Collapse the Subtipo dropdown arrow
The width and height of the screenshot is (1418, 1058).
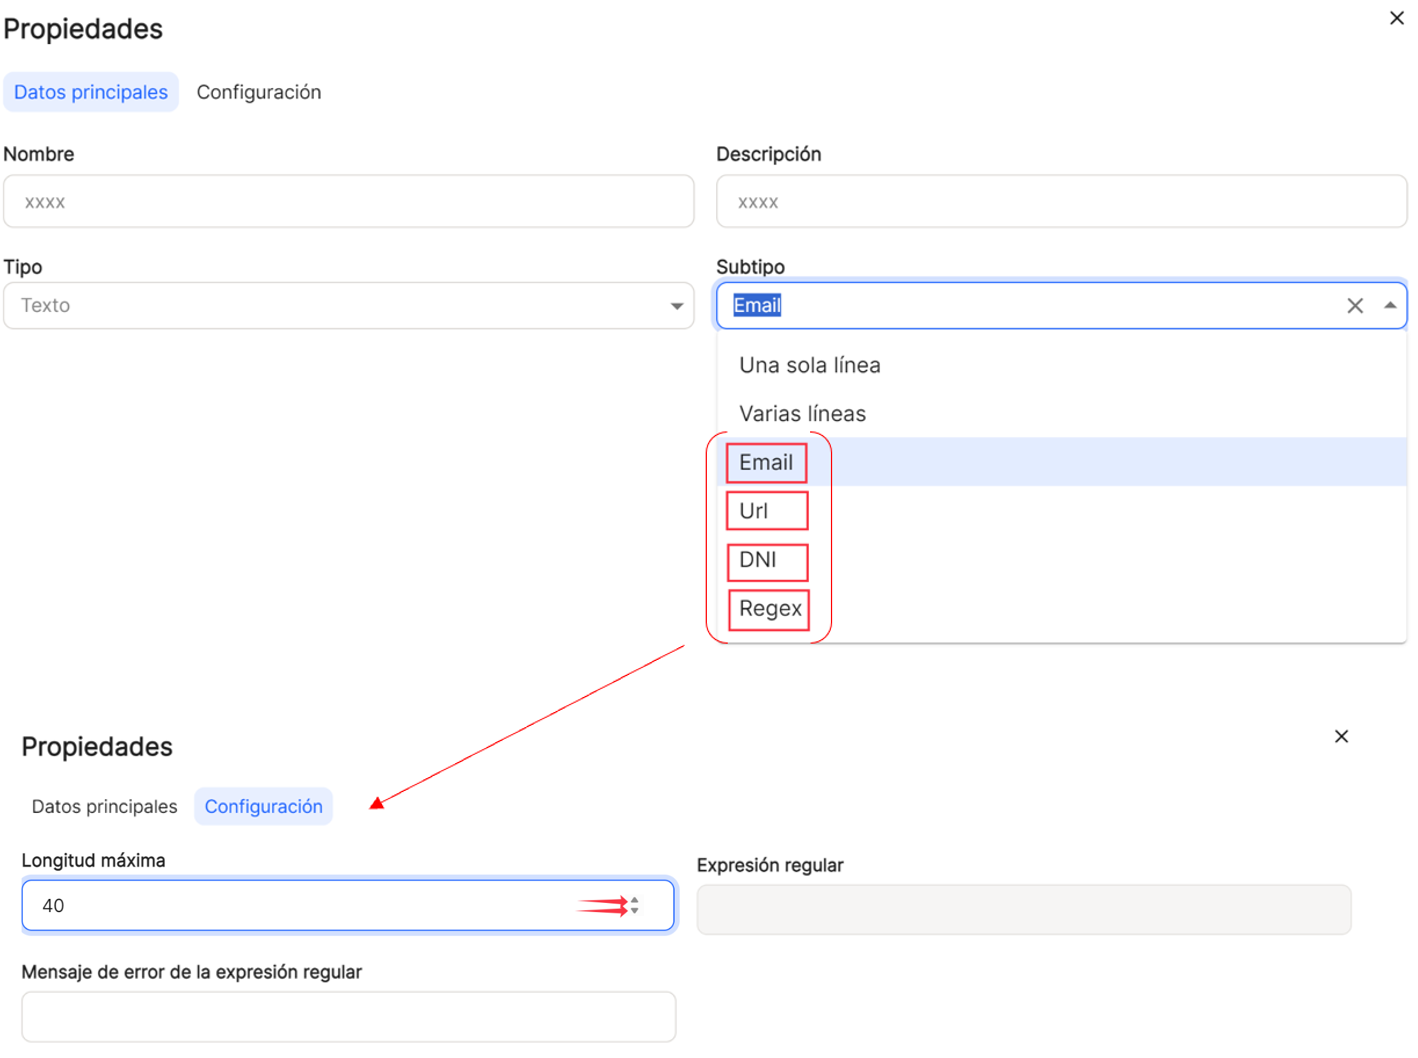pyautogui.click(x=1389, y=306)
